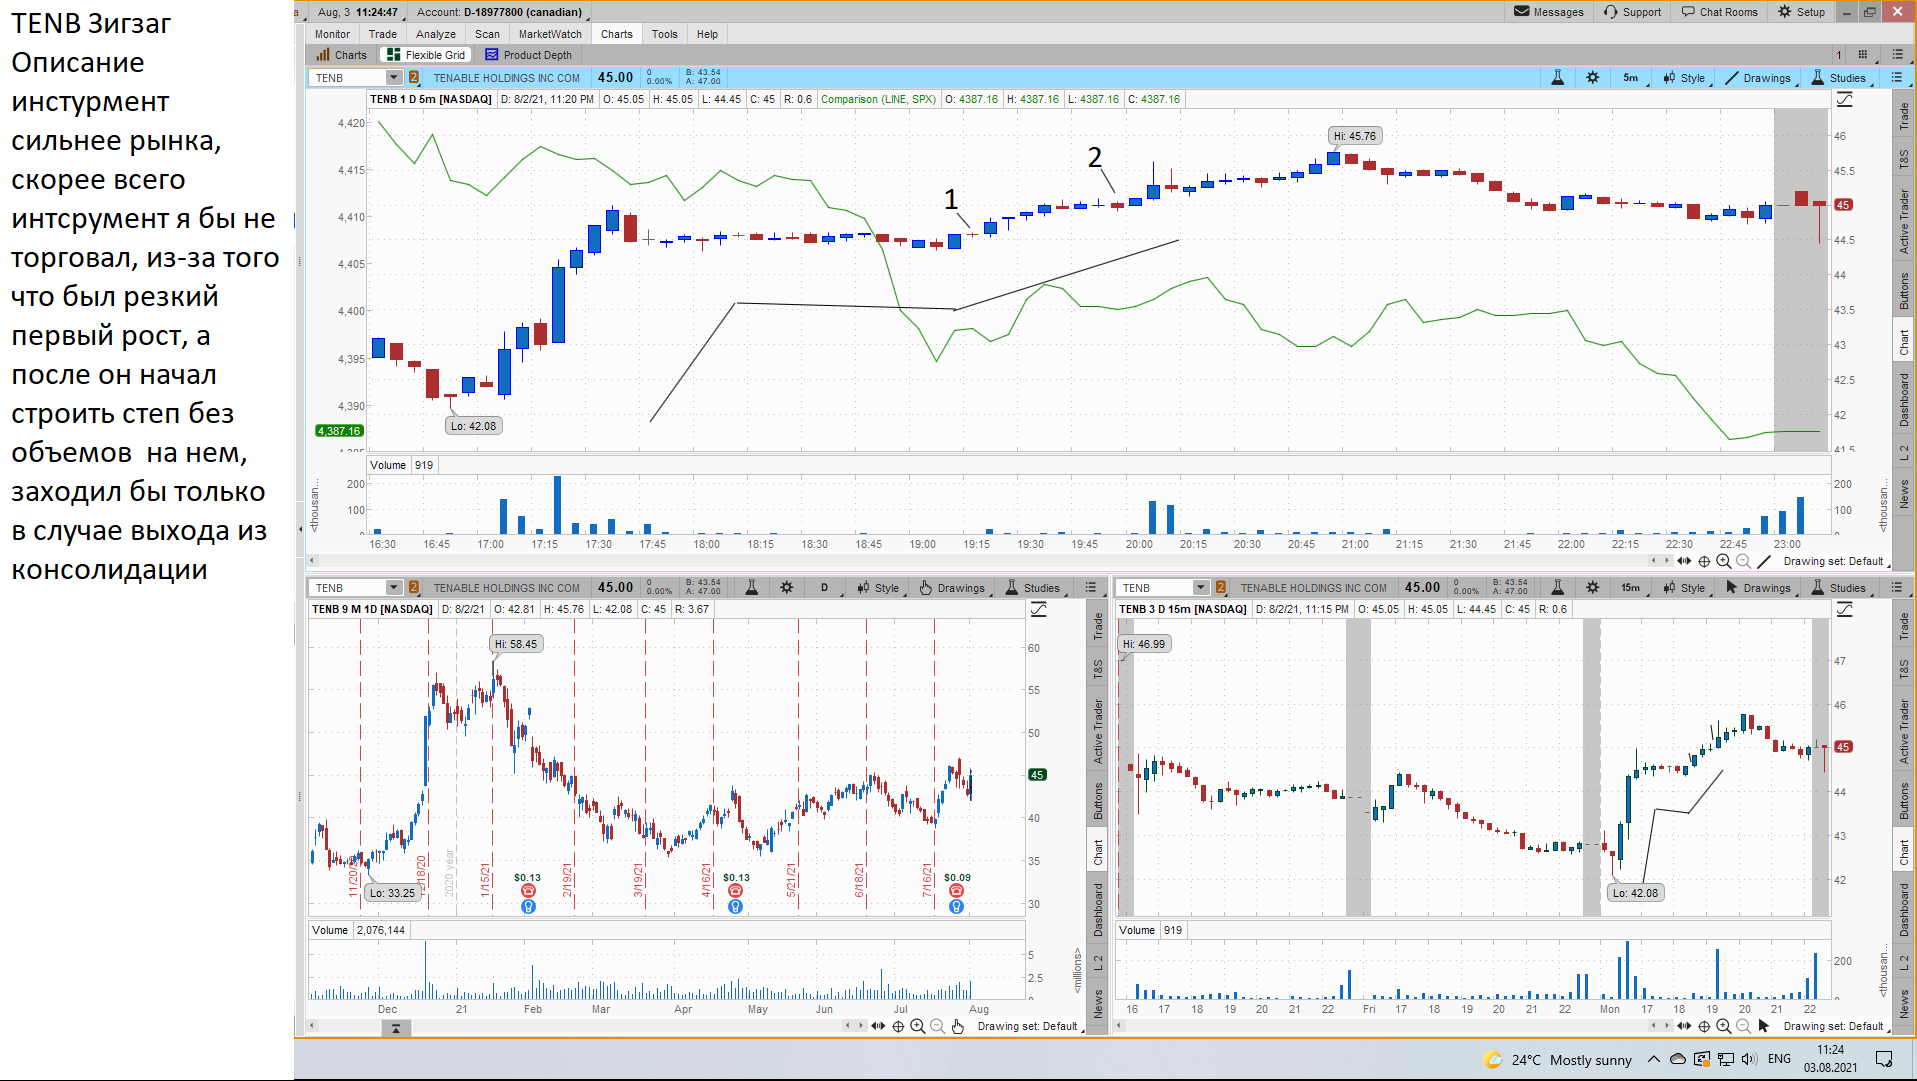Open the 15m timeframe dropdown
The width and height of the screenshot is (1917, 1081).
click(x=1632, y=588)
